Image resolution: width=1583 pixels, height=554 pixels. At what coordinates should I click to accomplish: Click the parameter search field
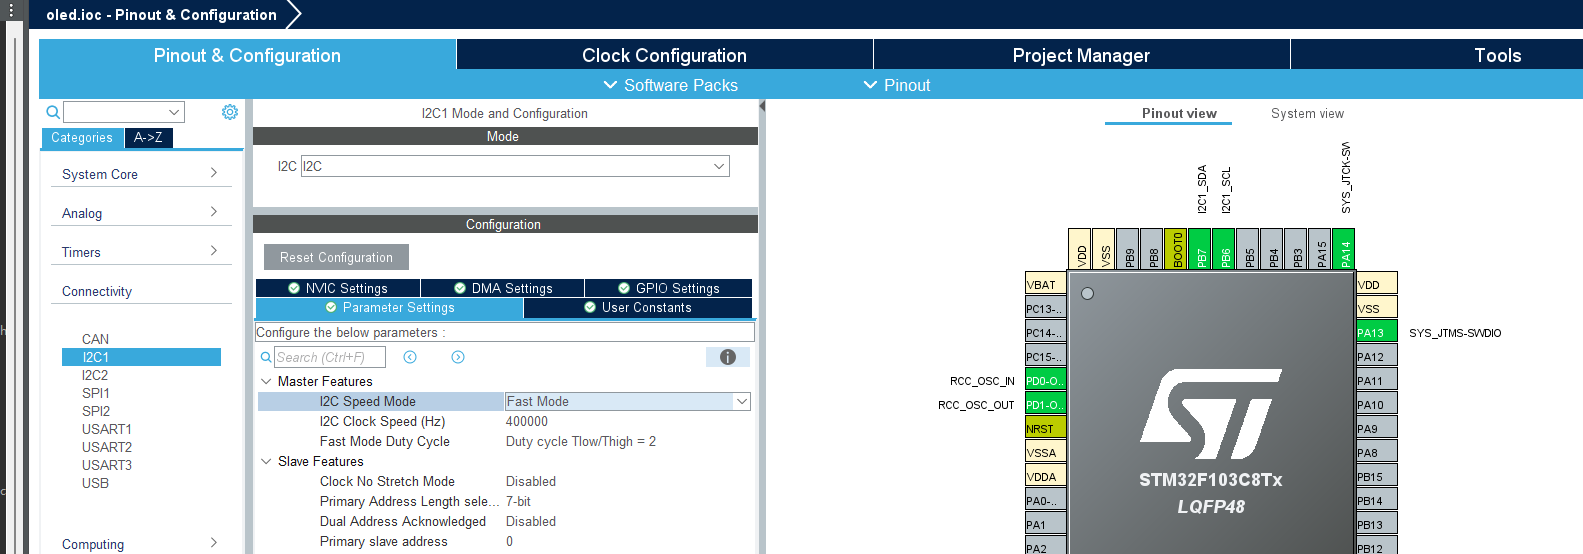point(330,357)
